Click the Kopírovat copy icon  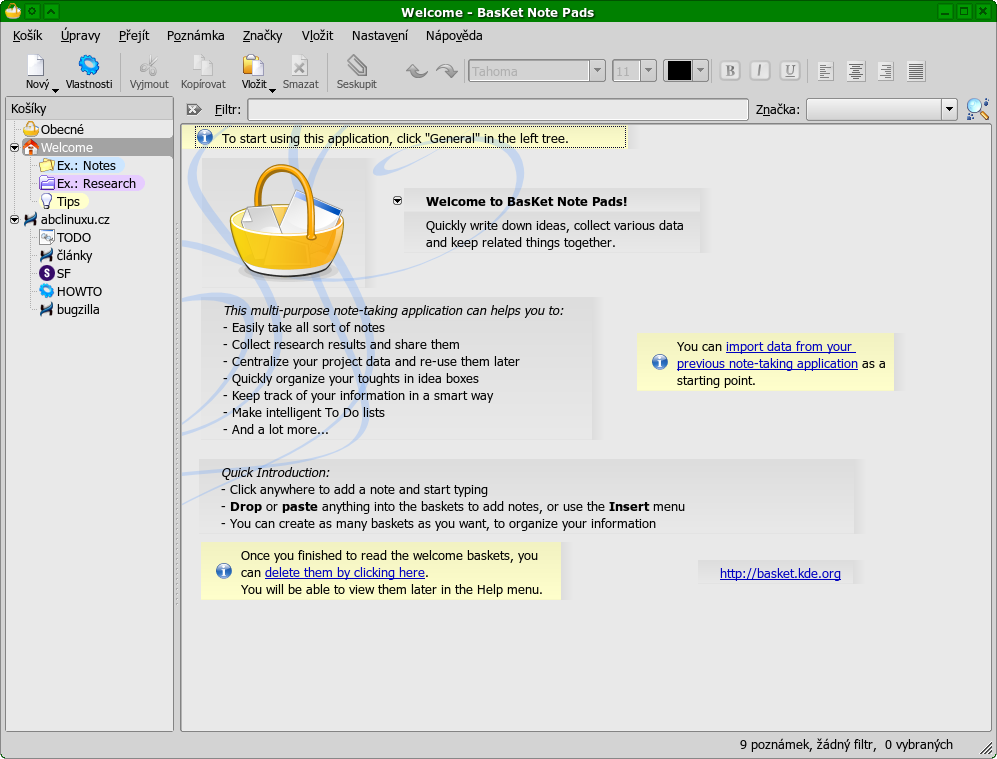pyautogui.click(x=203, y=65)
